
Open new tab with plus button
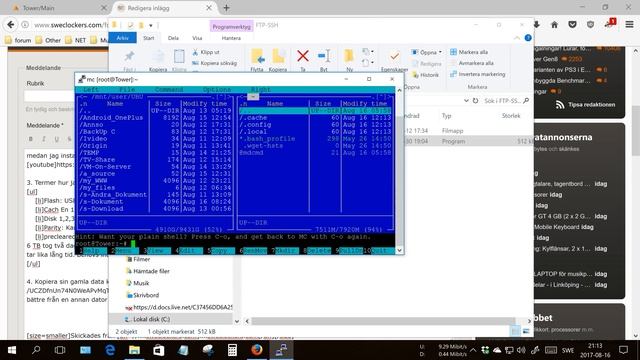pos(227,8)
